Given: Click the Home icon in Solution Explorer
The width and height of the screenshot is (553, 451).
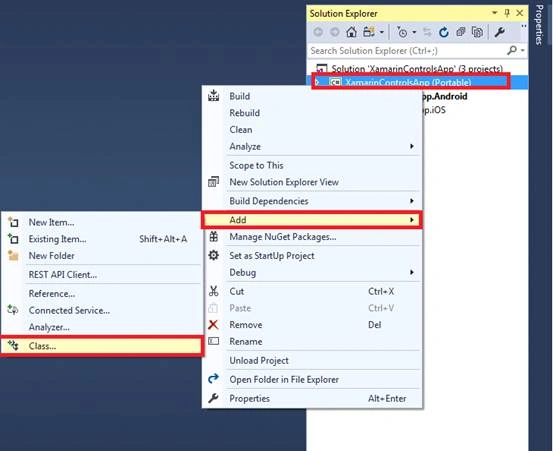Looking at the screenshot, I should click(351, 32).
